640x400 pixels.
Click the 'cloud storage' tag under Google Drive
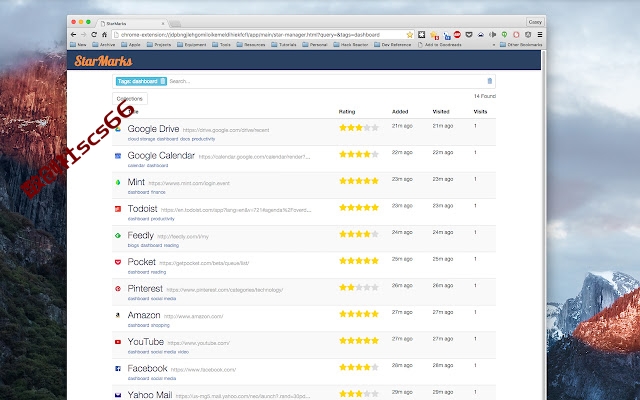[x=141, y=139]
